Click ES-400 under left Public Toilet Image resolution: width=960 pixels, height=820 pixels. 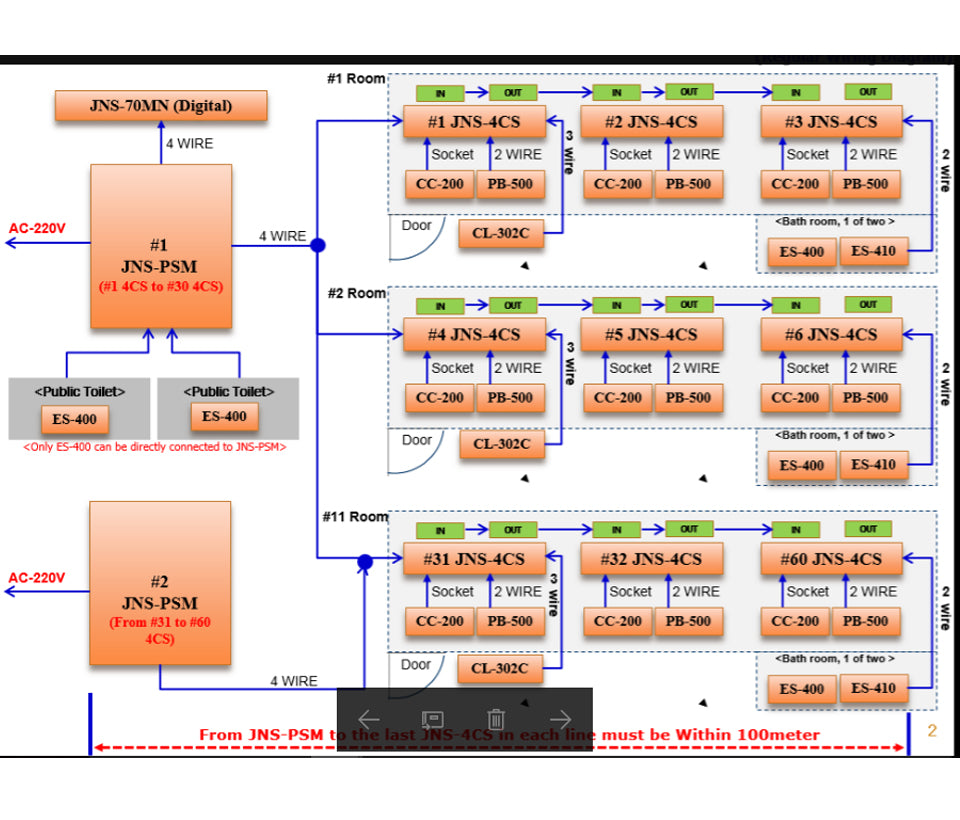[x=74, y=418]
